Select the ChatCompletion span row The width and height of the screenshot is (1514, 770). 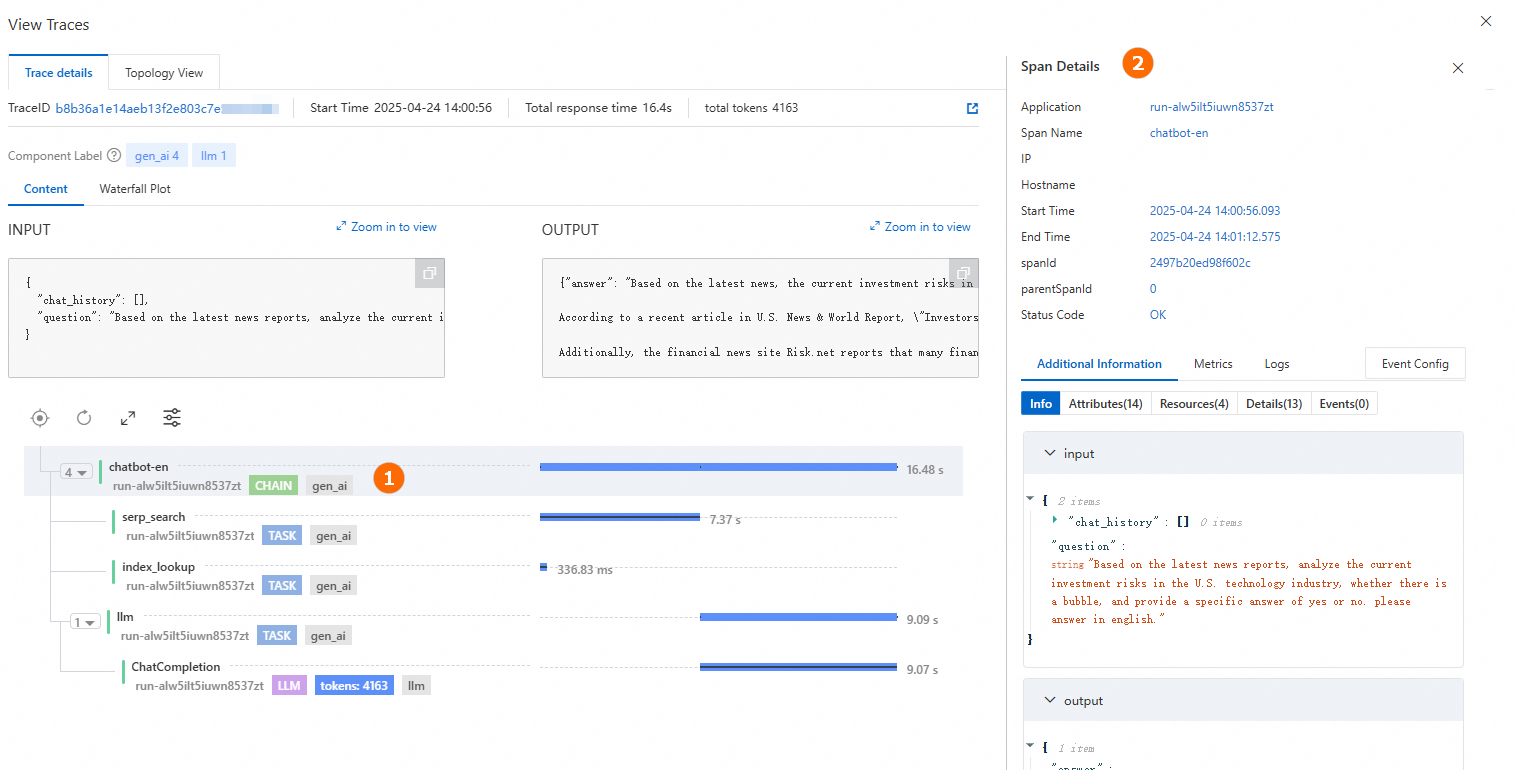[176, 667]
